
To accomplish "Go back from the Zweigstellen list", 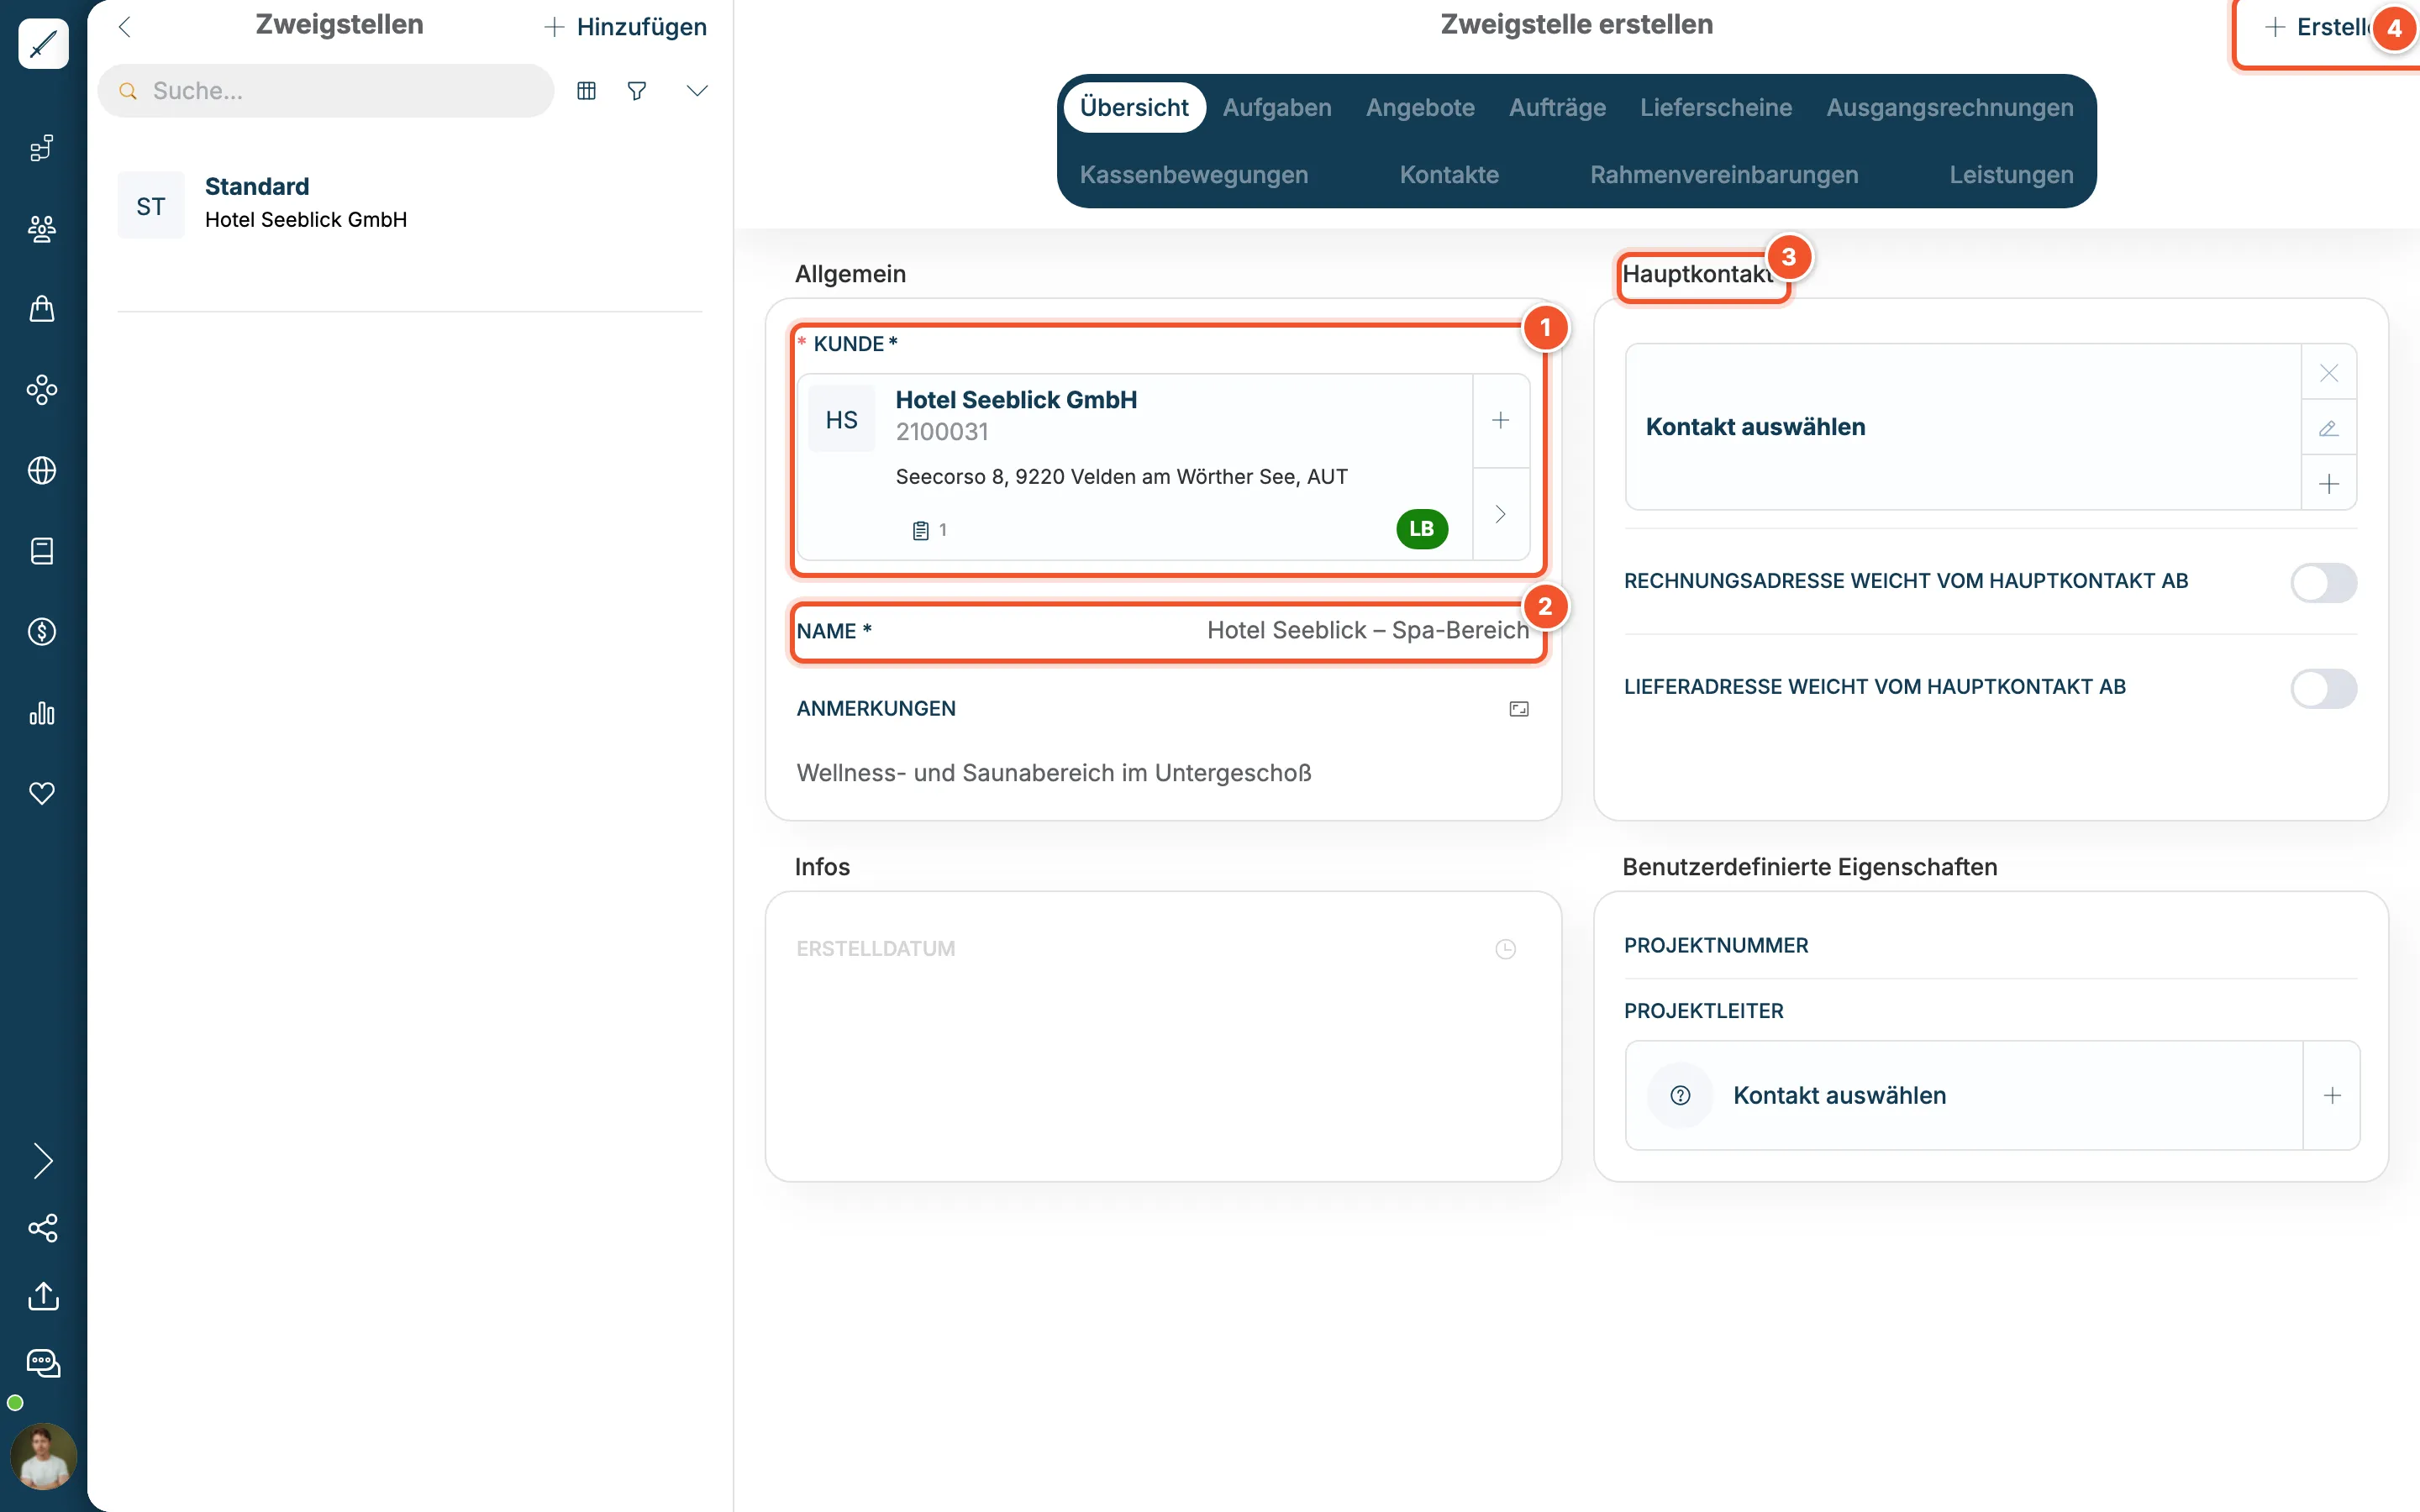I will (125, 27).
